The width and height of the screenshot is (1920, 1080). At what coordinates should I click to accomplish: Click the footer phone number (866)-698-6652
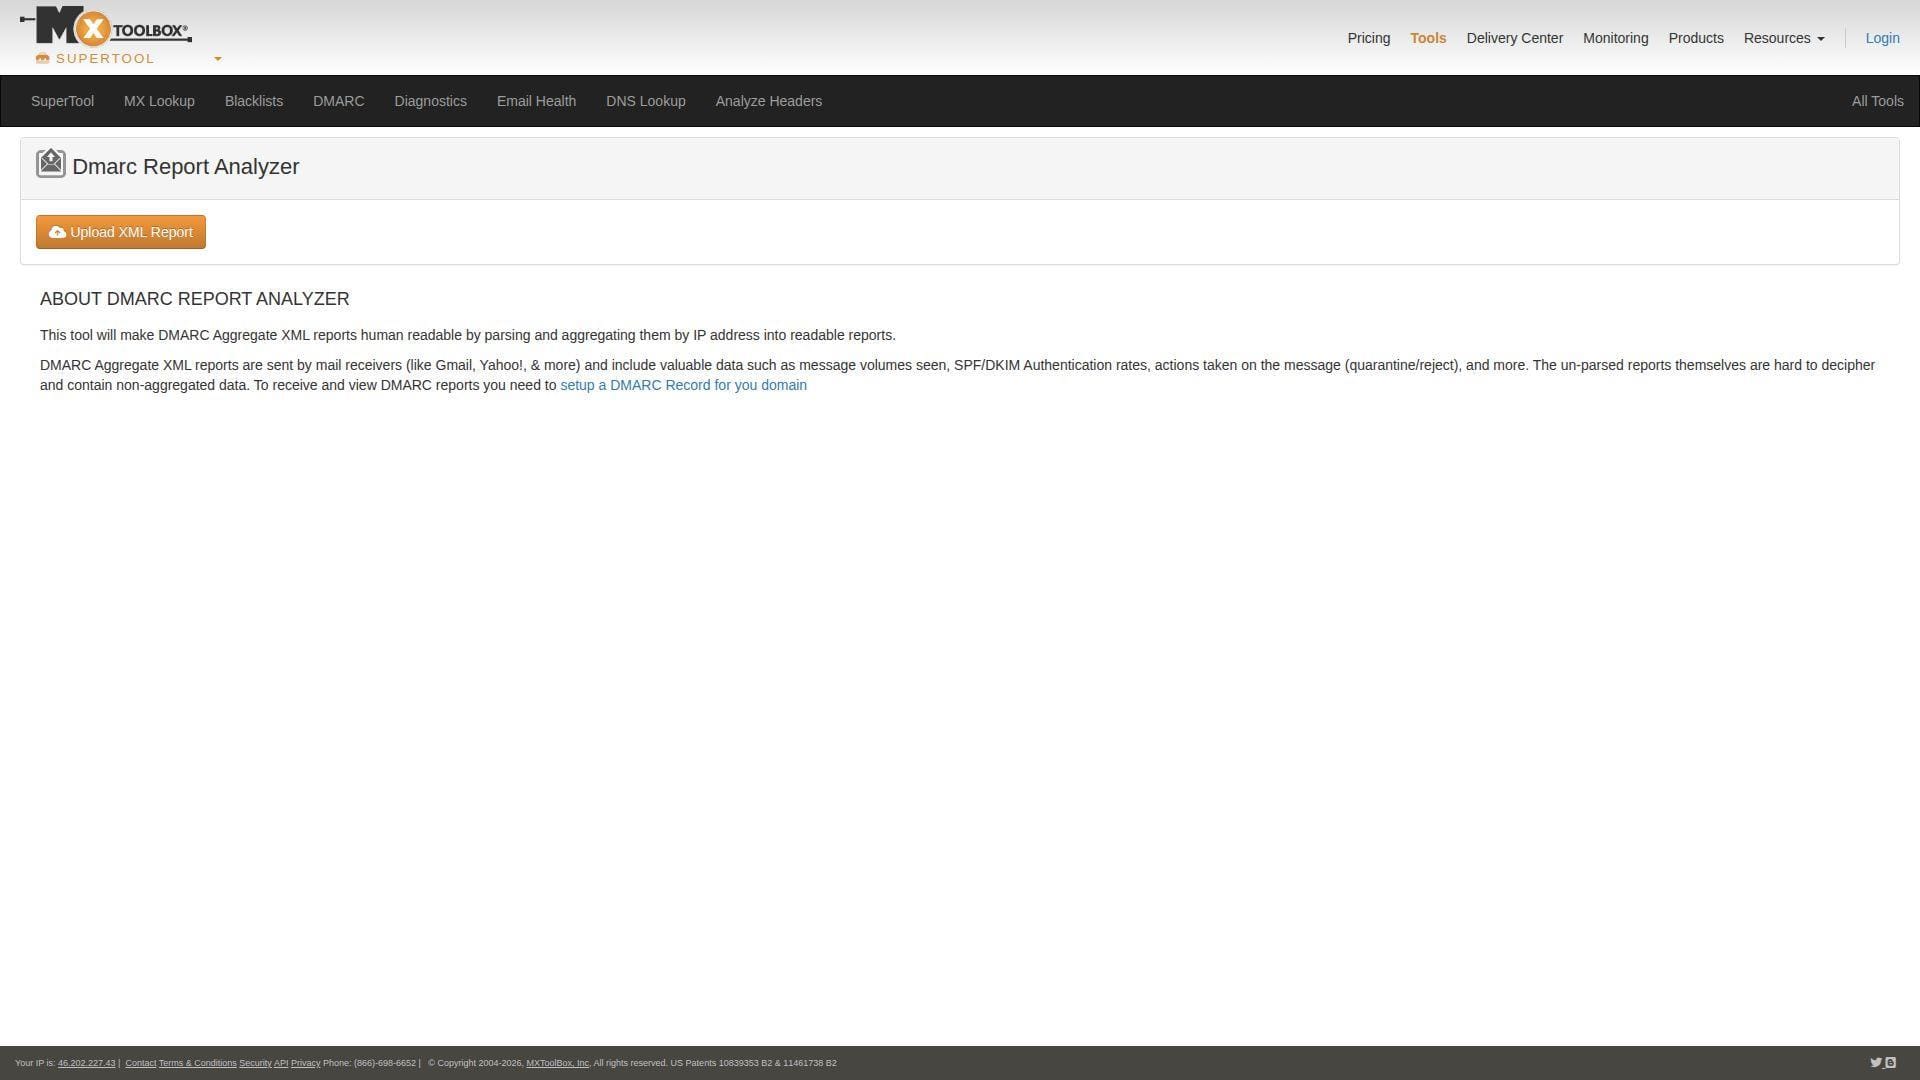click(384, 1063)
